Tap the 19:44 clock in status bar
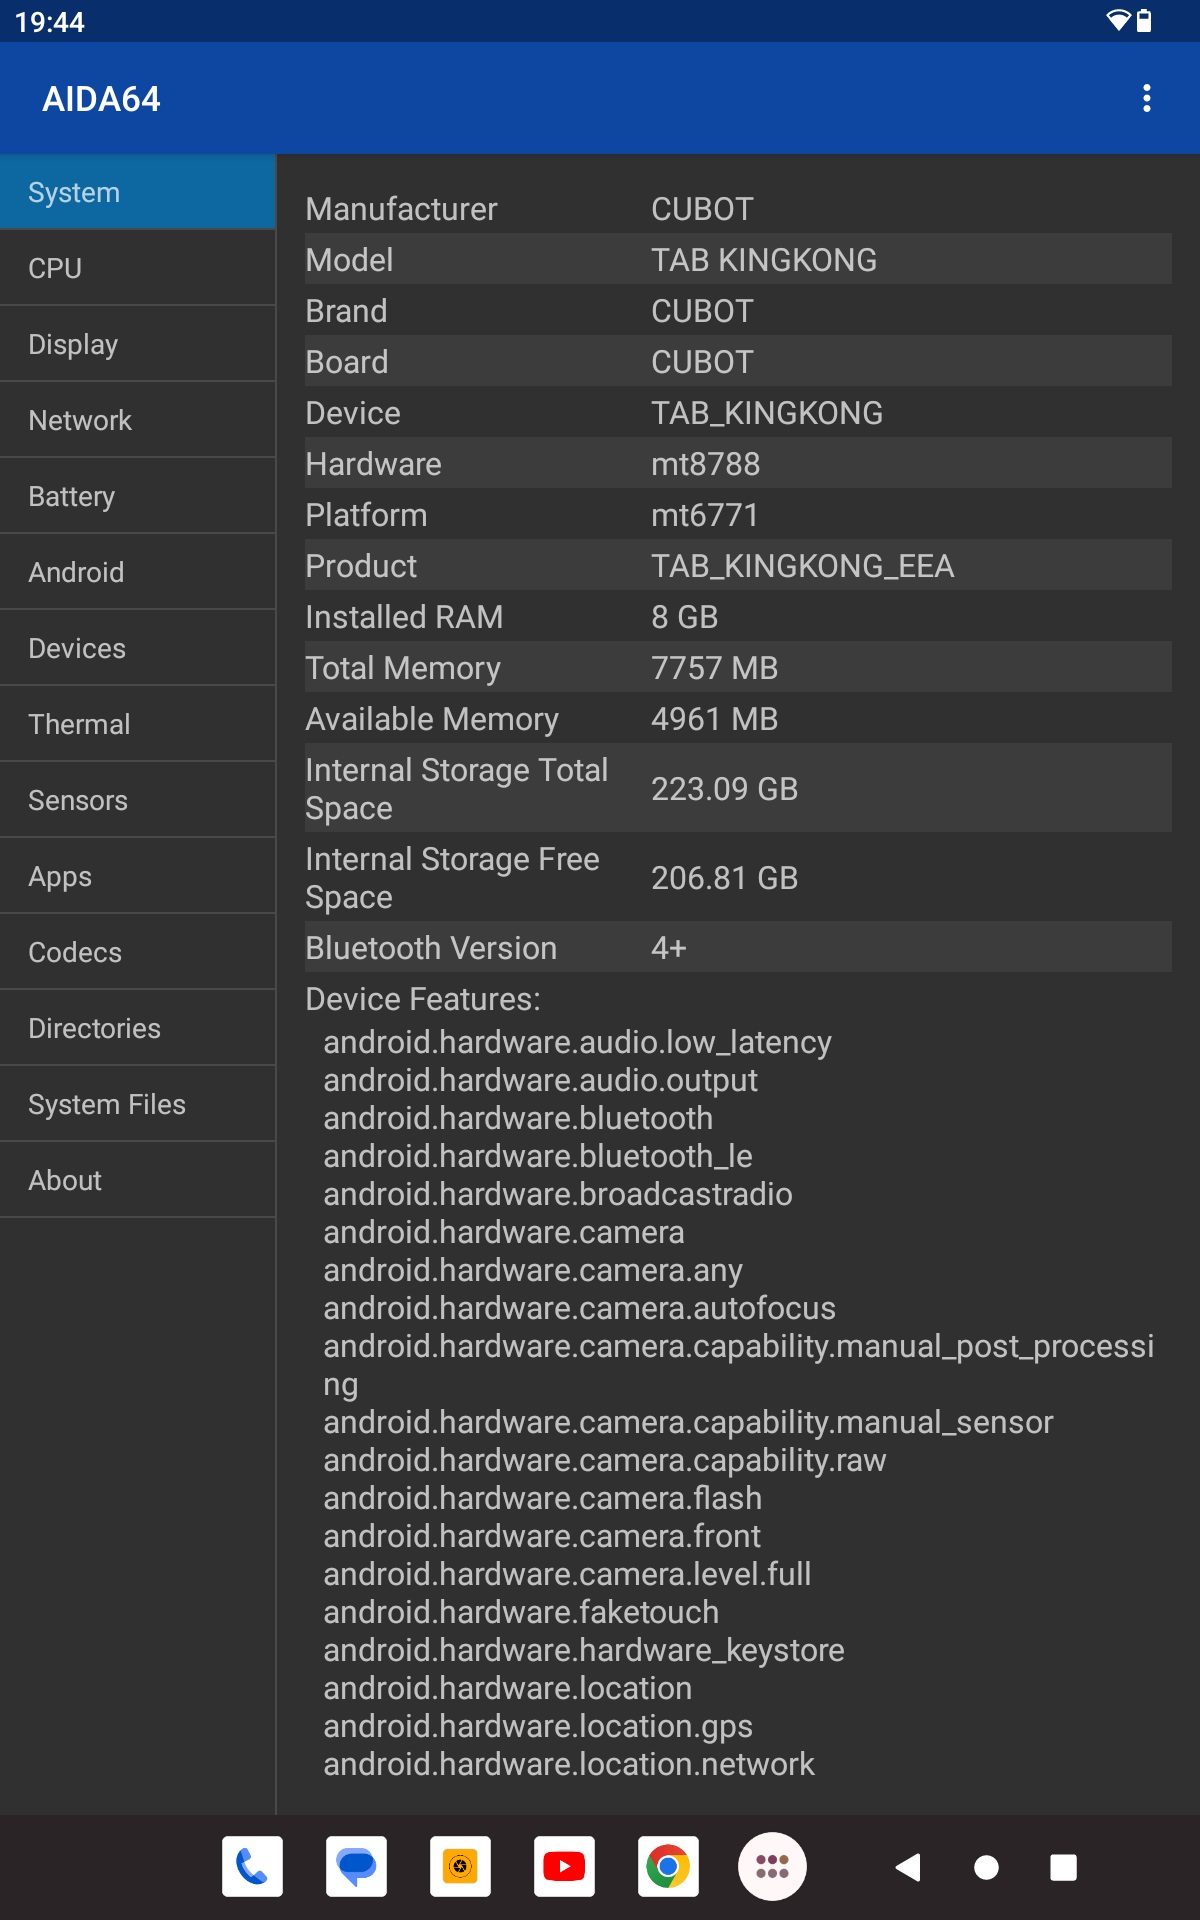This screenshot has width=1200, height=1920. click(50, 21)
